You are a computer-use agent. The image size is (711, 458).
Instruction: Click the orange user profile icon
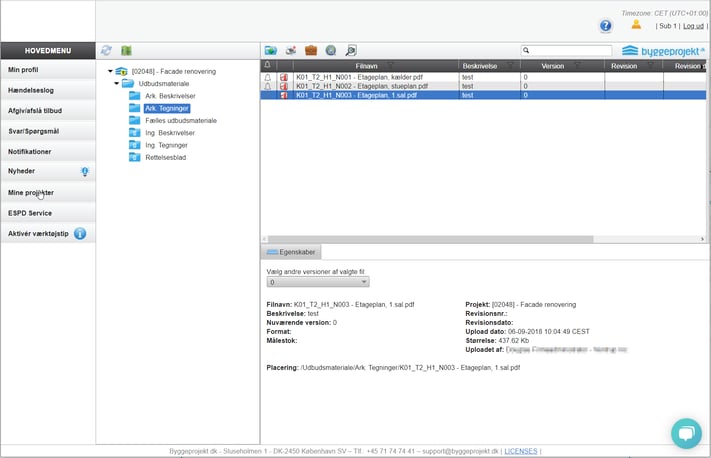click(x=635, y=25)
